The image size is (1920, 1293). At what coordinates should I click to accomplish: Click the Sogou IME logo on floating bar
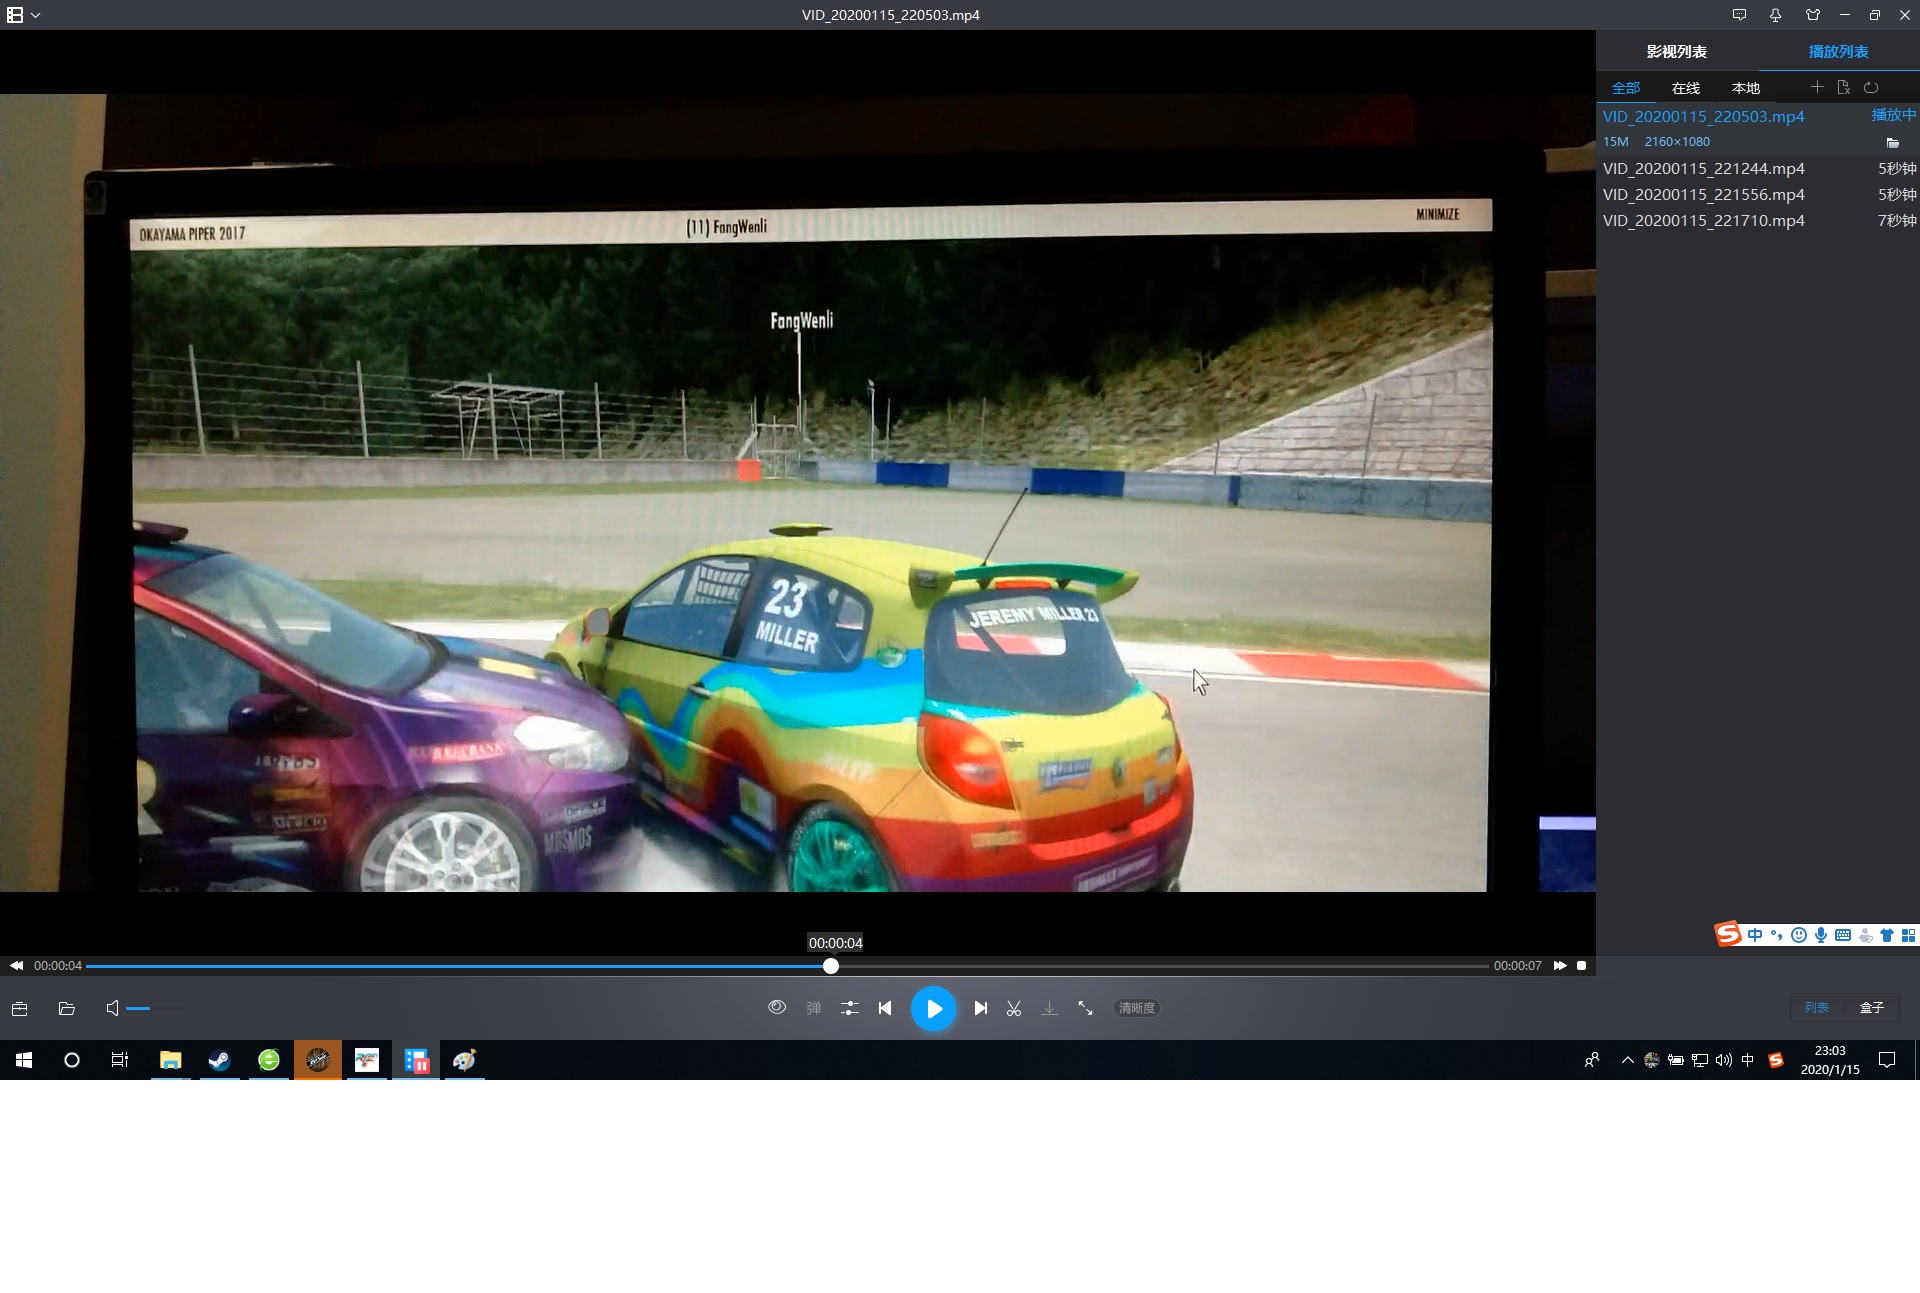(1728, 934)
